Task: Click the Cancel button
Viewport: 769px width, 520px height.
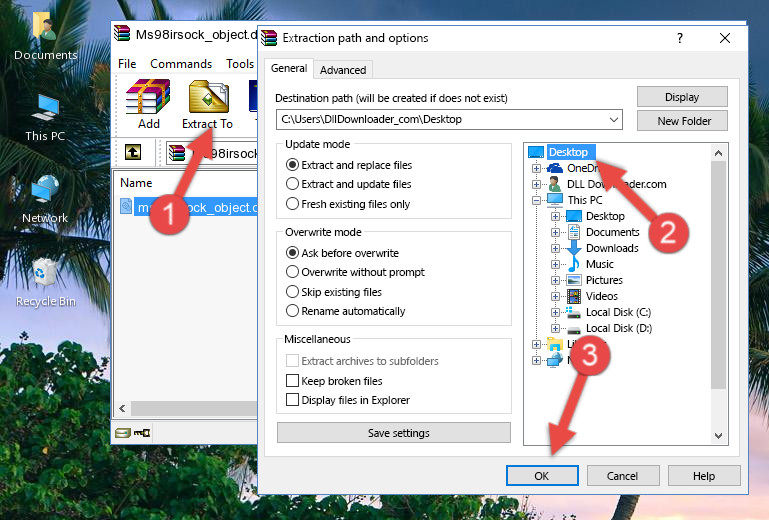Action: [623, 475]
